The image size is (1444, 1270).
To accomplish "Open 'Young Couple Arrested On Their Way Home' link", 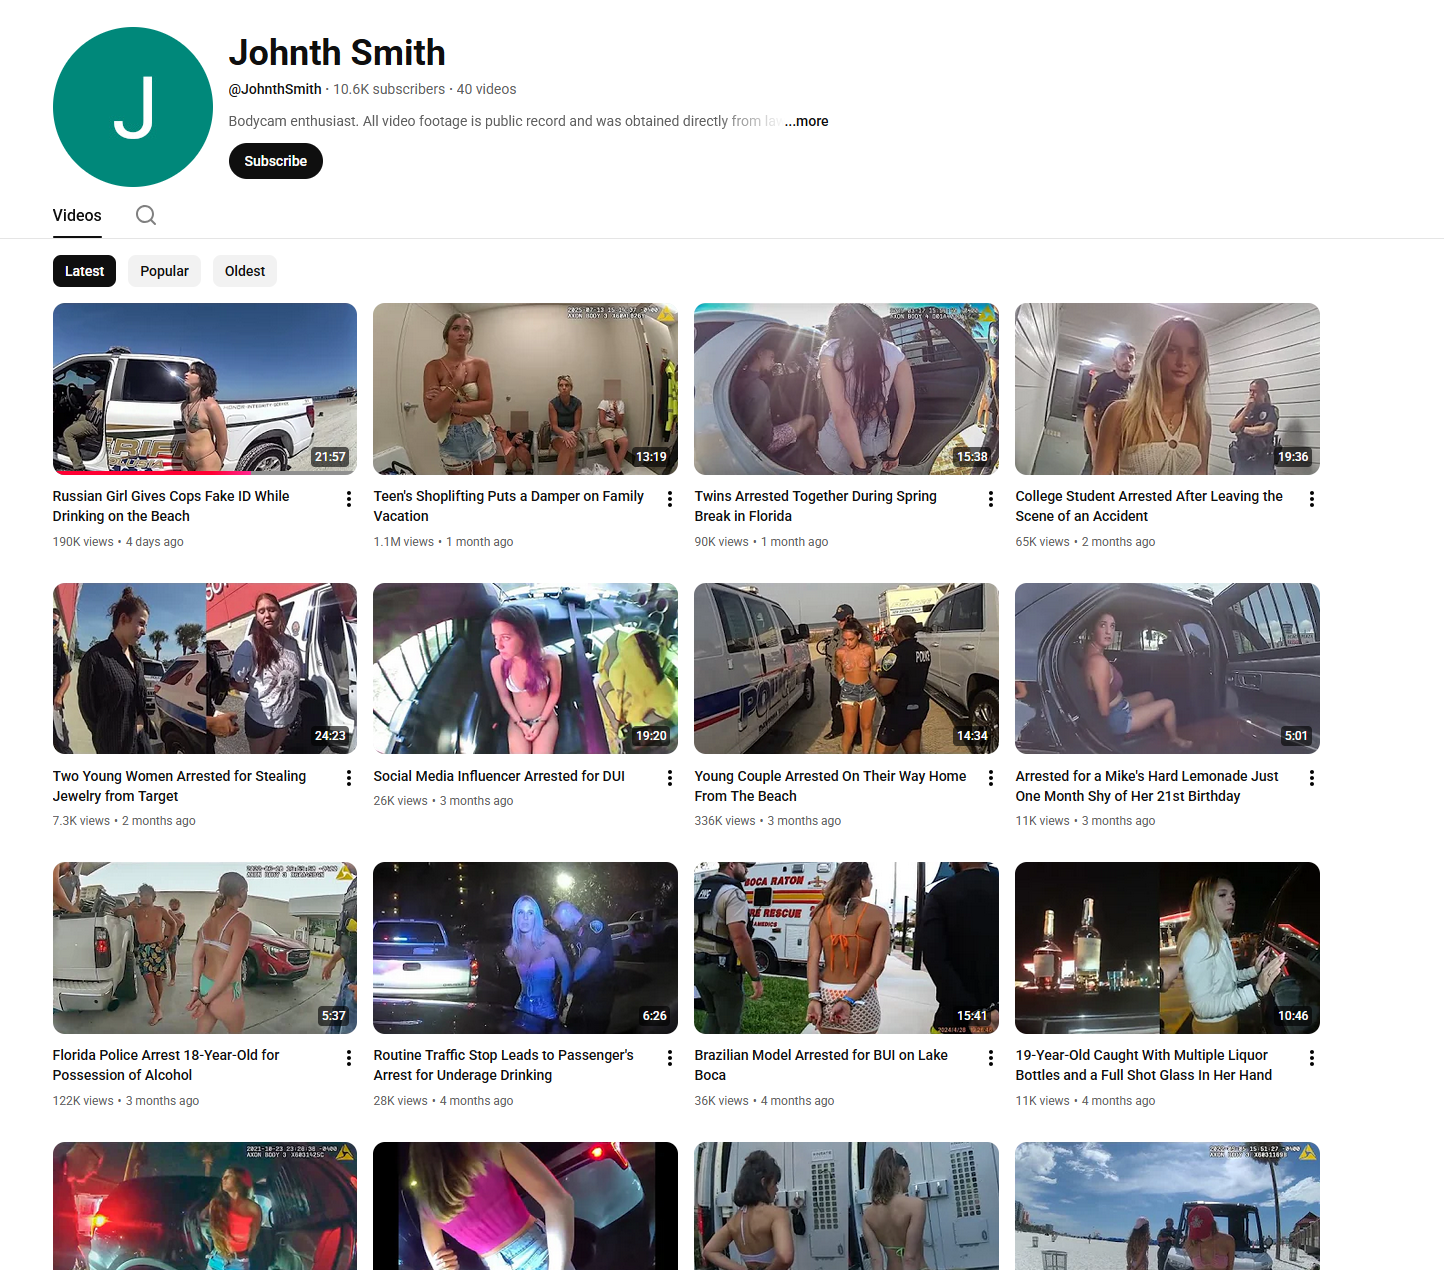I will tap(830, 786).
